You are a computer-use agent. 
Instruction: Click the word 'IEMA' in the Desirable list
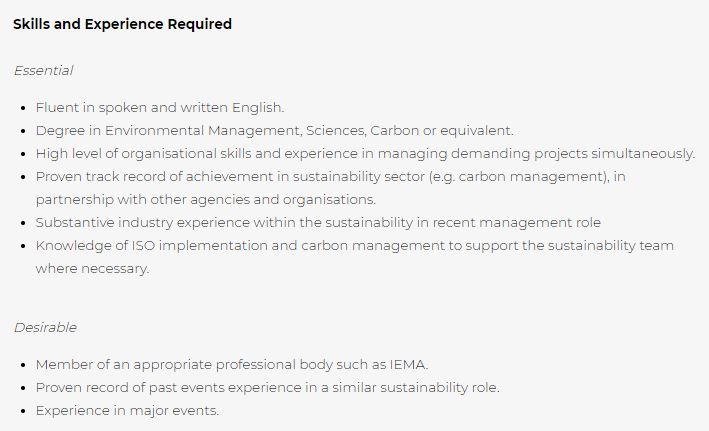tap(407, 365)
